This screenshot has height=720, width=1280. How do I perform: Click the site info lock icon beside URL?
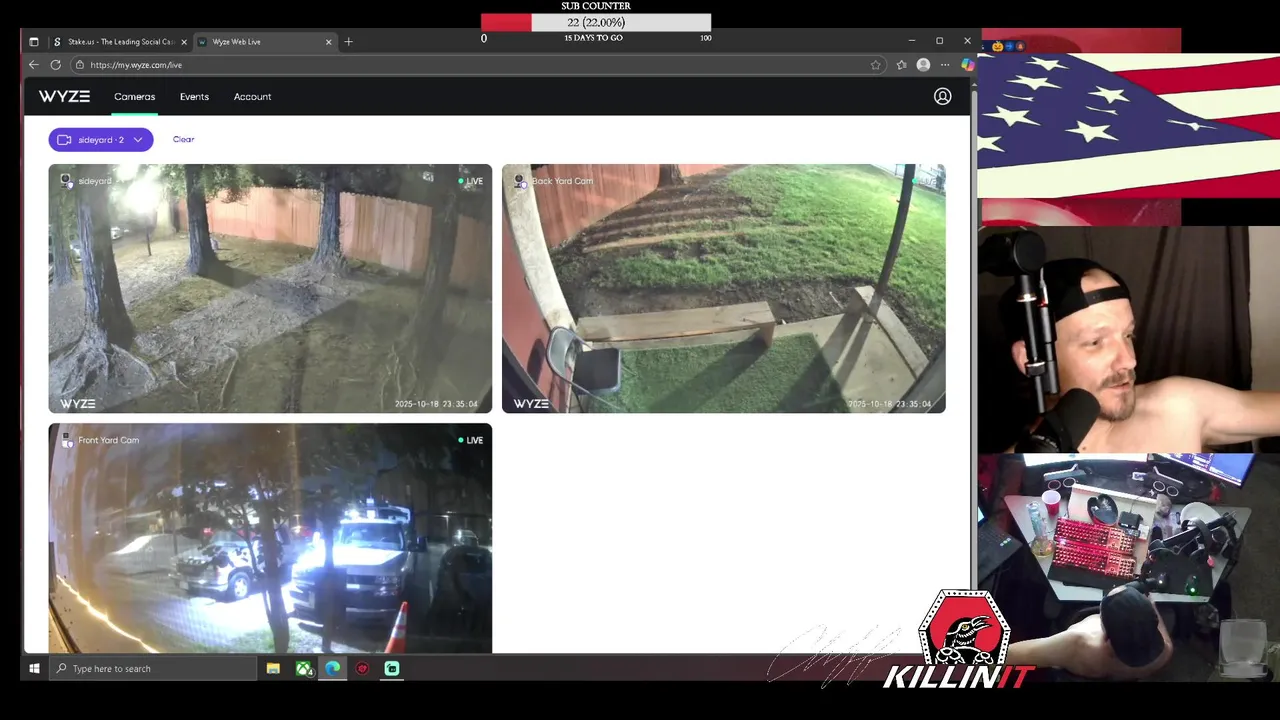[80, 65]
